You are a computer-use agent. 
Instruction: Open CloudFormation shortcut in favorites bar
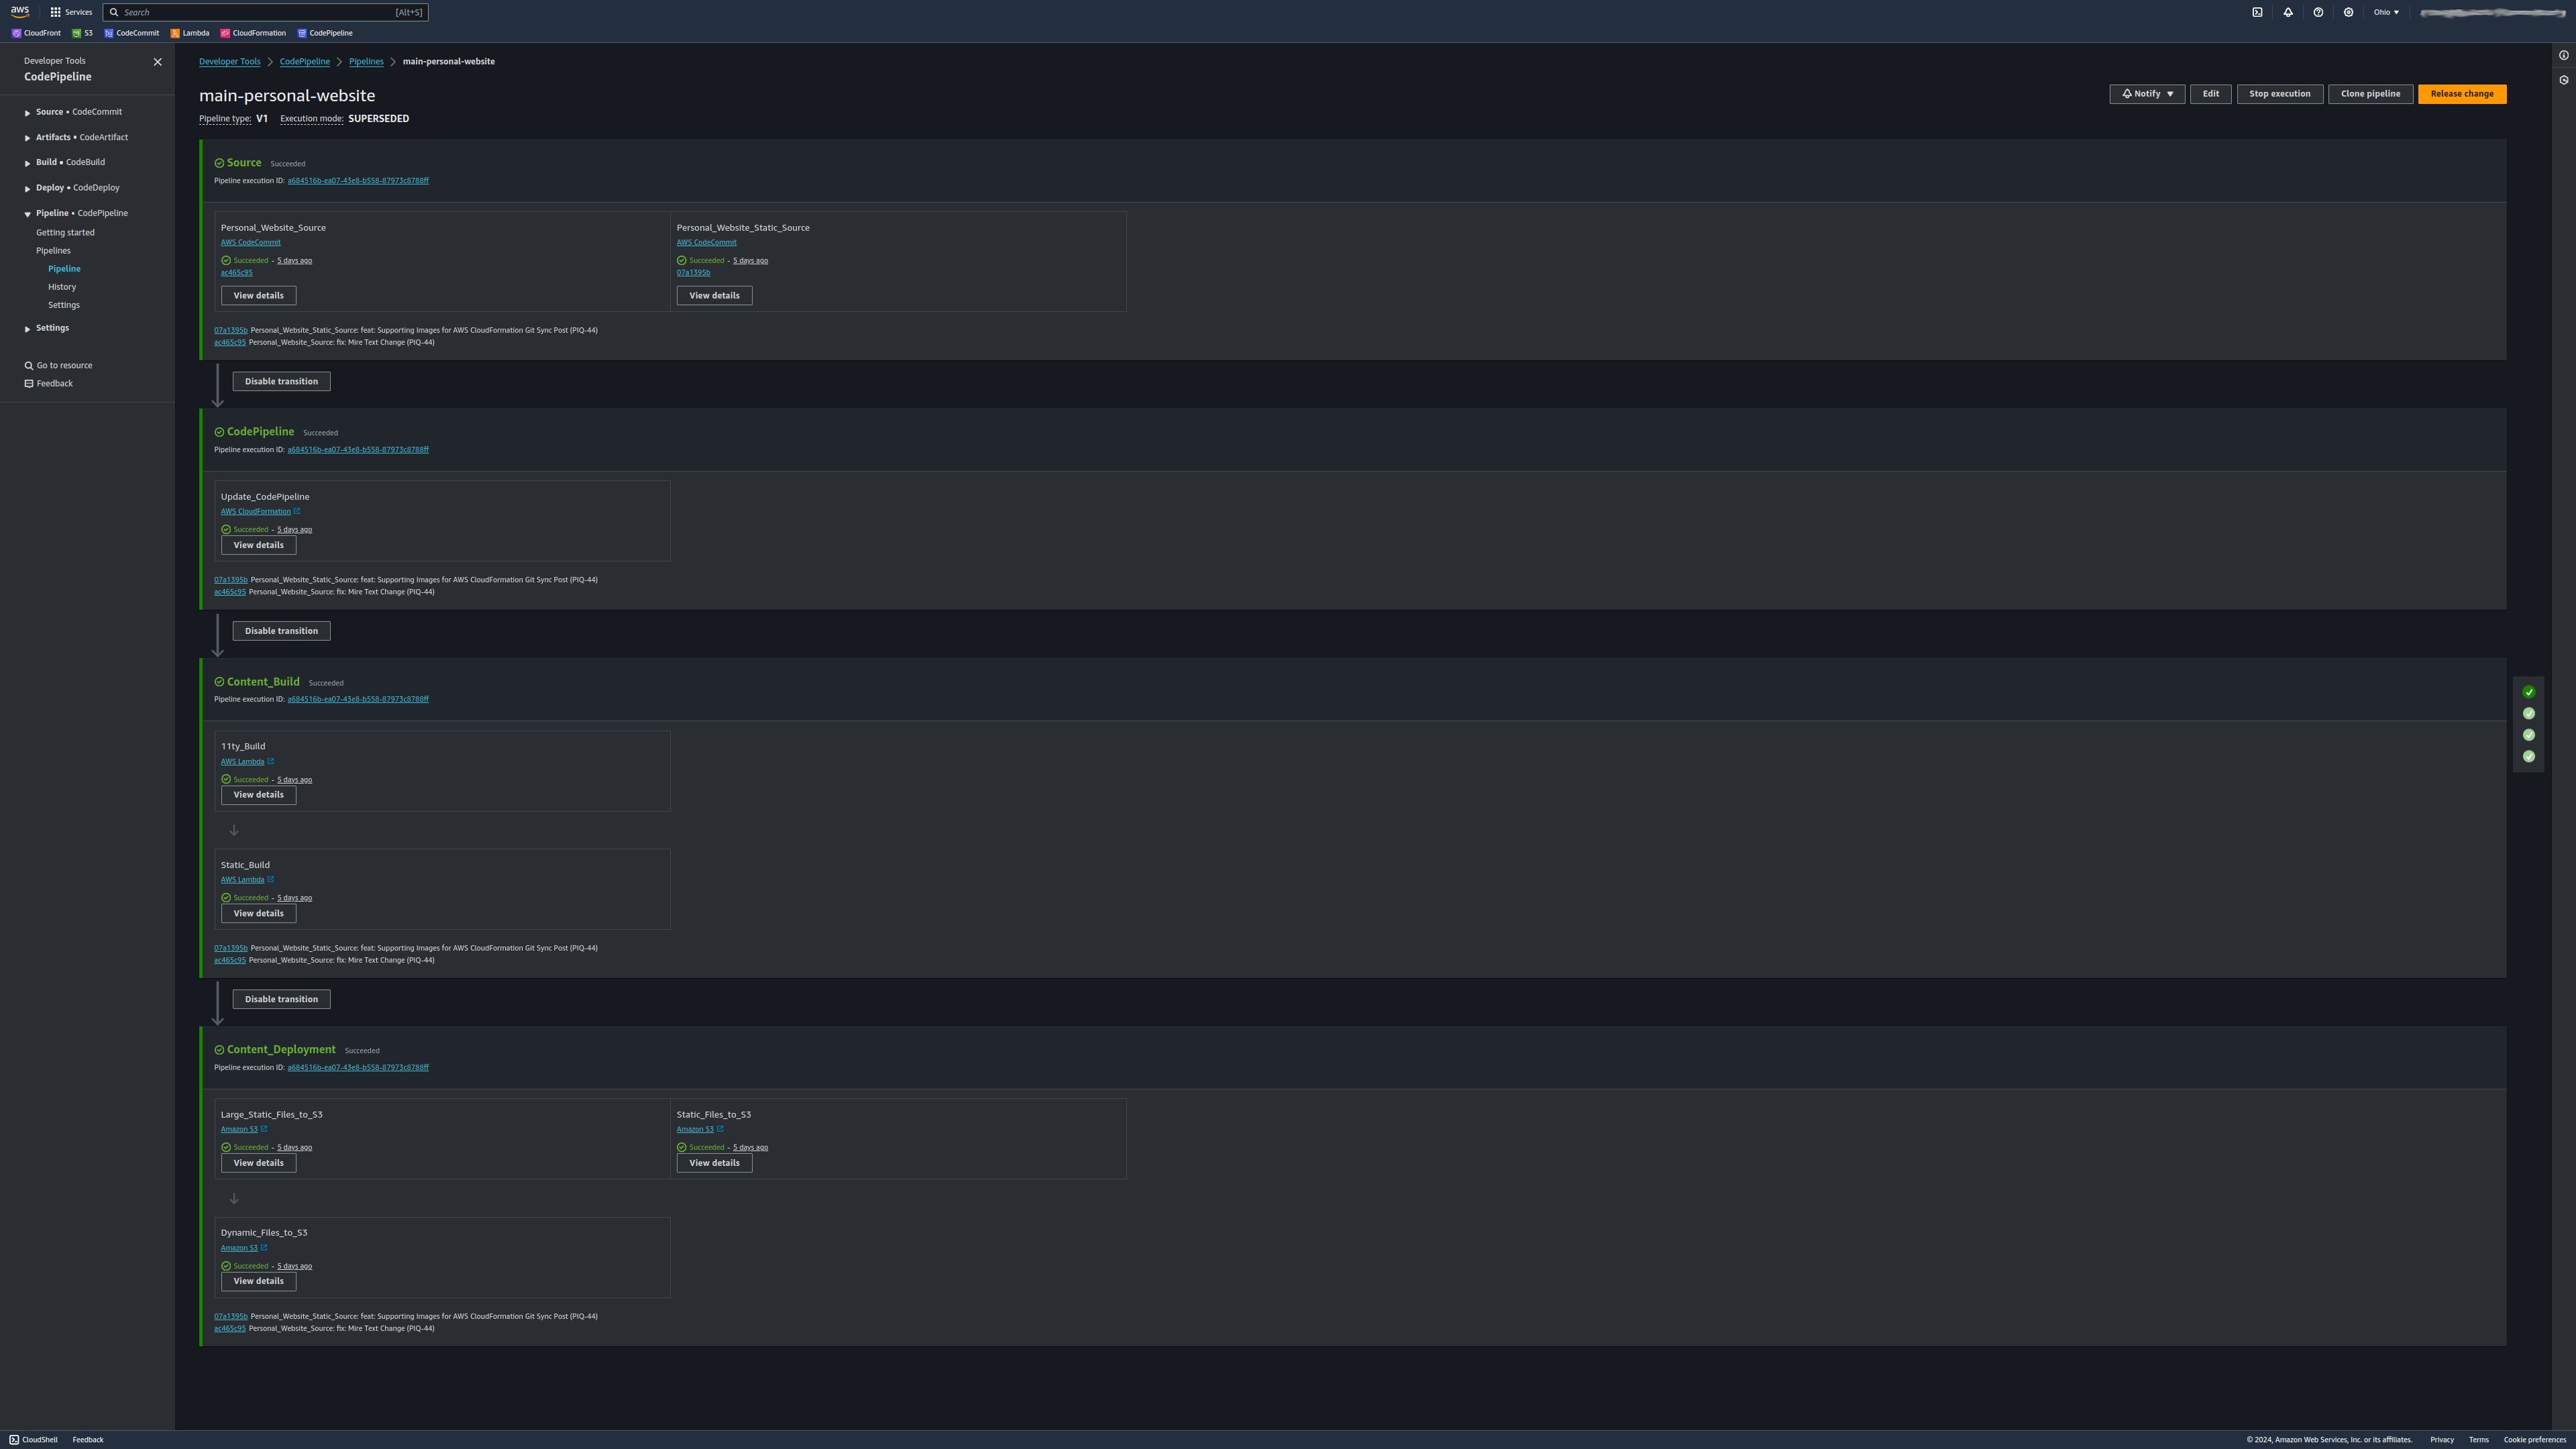click(253, 33)
